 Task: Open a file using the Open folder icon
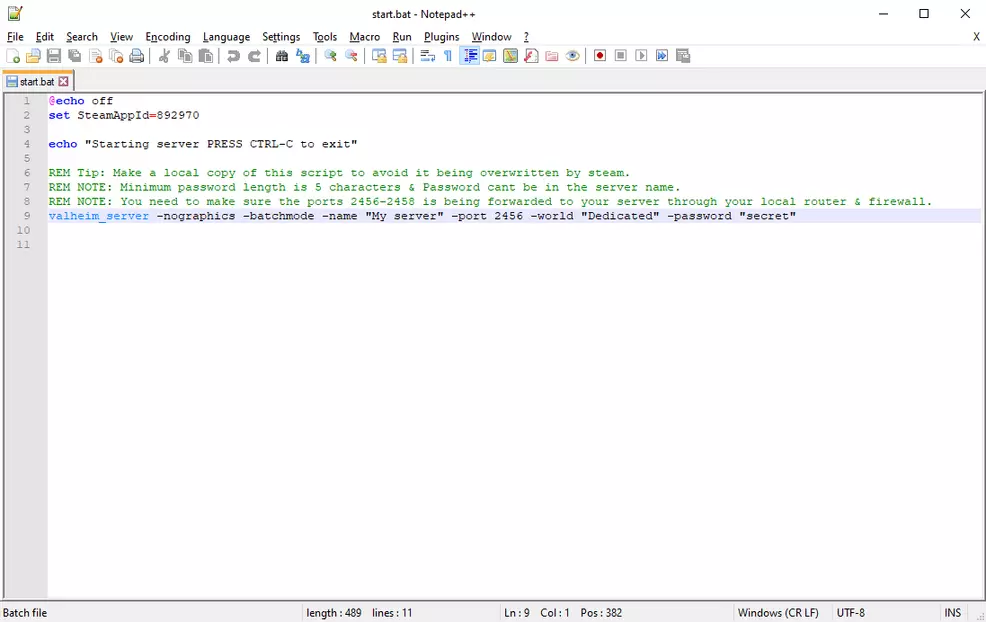[33, 56]
